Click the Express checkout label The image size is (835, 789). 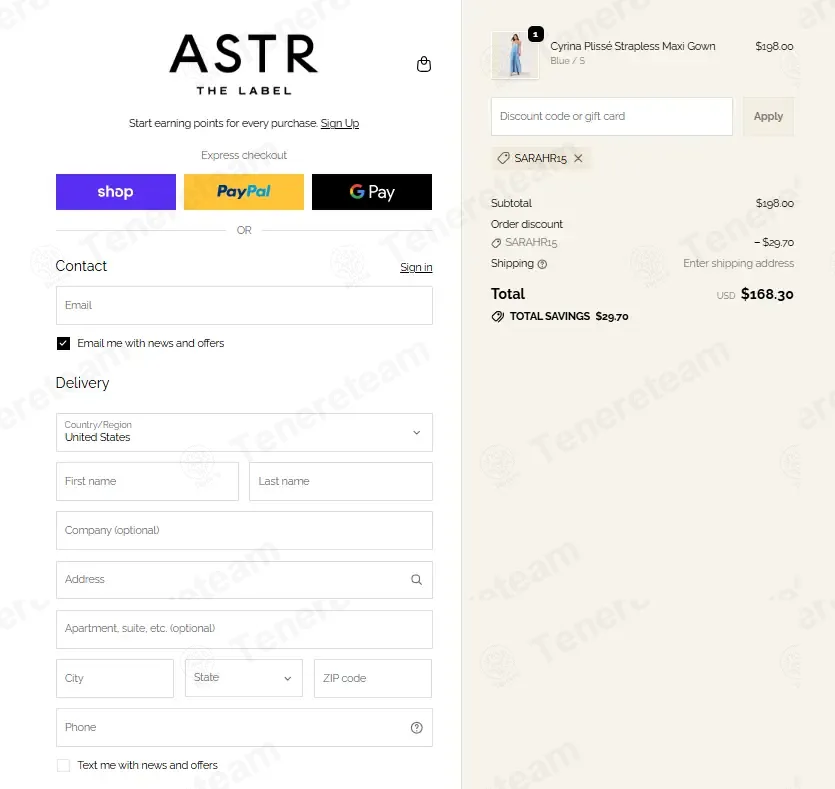pos(244,155)
